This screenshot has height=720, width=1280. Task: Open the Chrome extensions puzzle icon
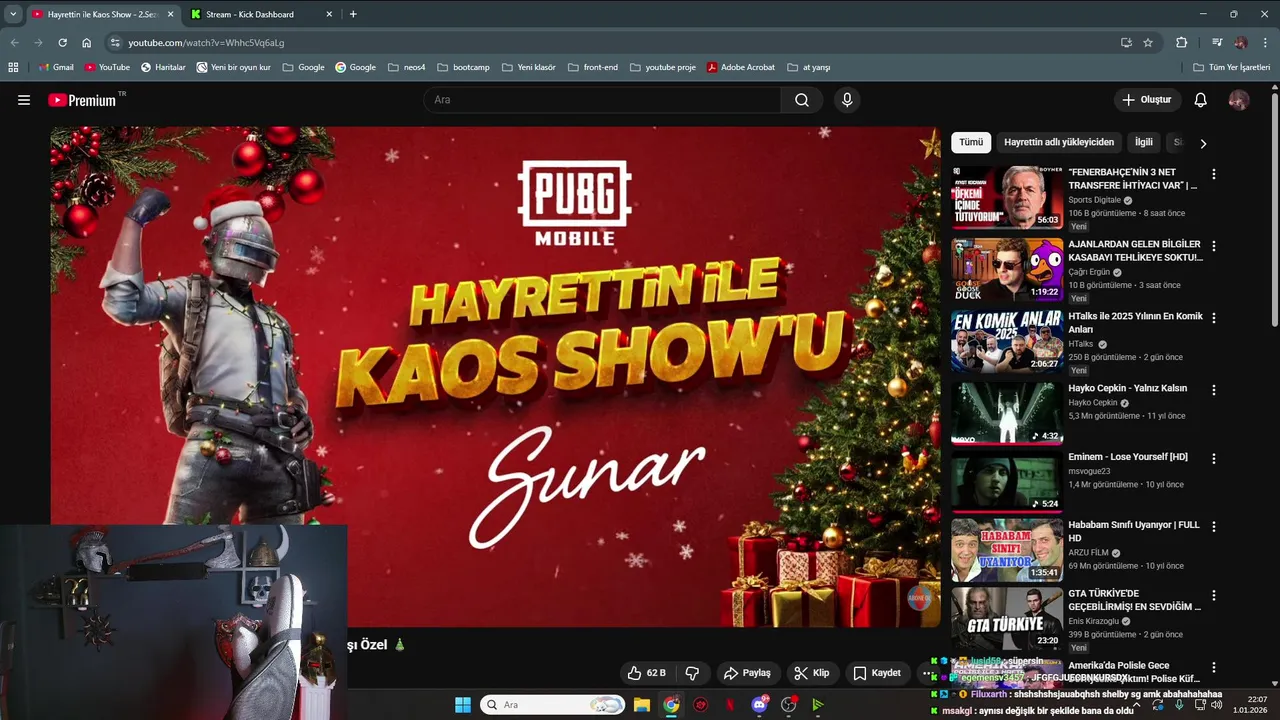pyautogui.click(x=1182, y=43)
